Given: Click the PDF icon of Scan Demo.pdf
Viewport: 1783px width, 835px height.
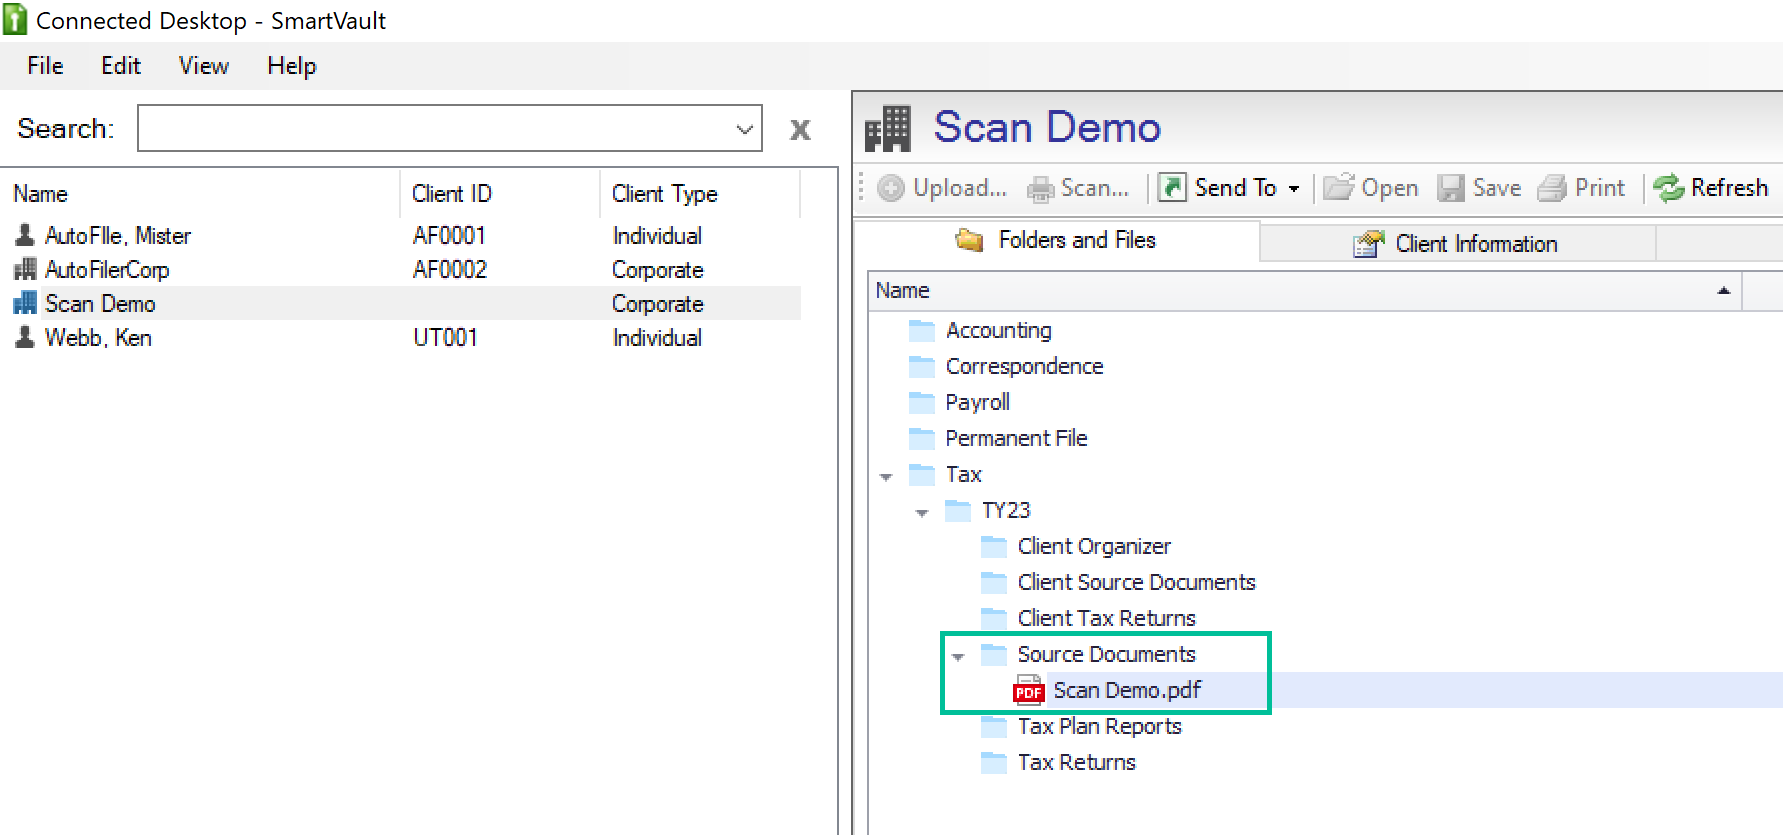Looking at the screenshot, I should [1029, 691].
